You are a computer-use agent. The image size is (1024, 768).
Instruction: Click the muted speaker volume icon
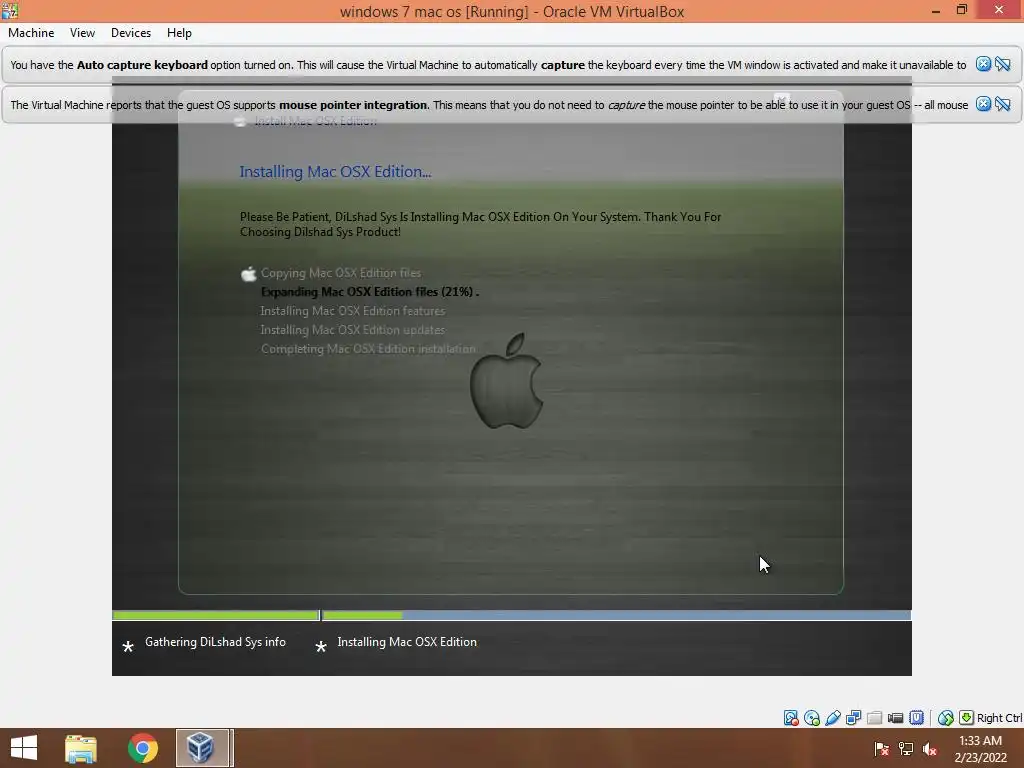tap(930, 749)
